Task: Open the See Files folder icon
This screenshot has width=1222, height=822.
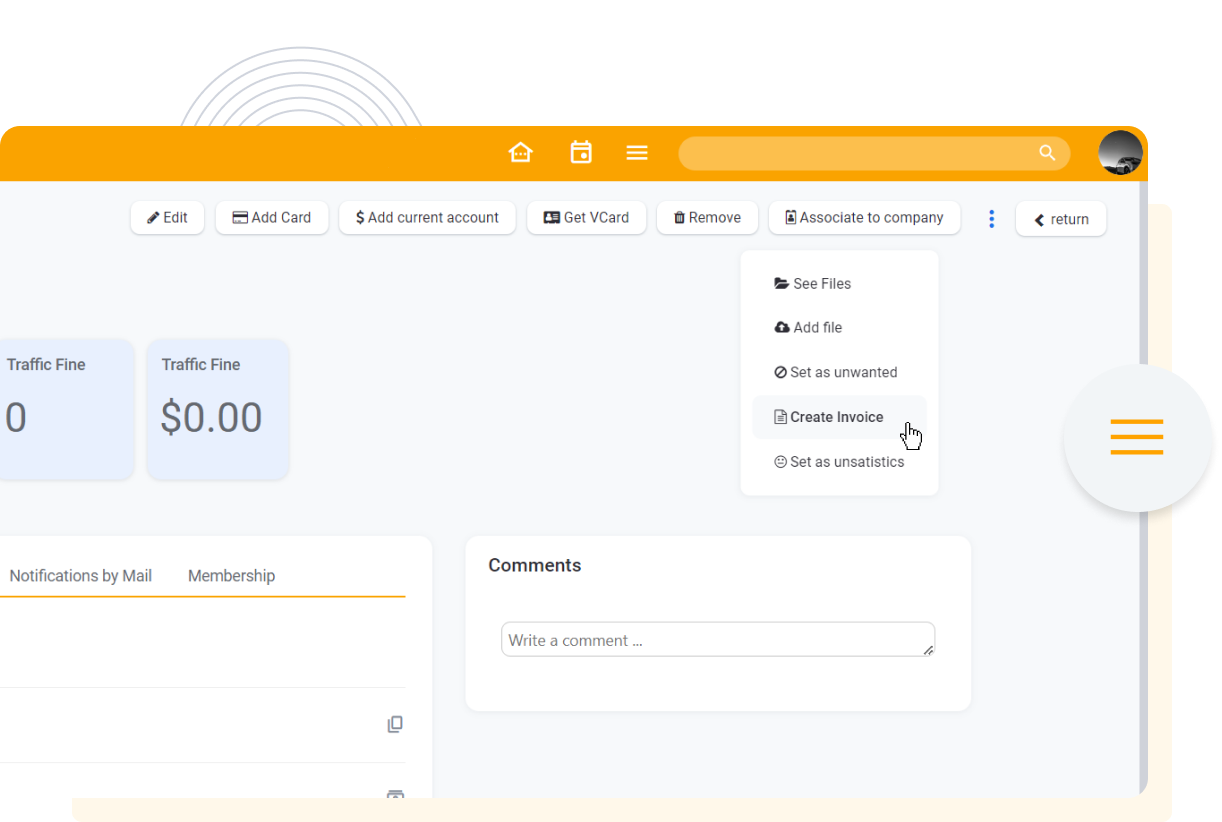Action: (780, 283)
